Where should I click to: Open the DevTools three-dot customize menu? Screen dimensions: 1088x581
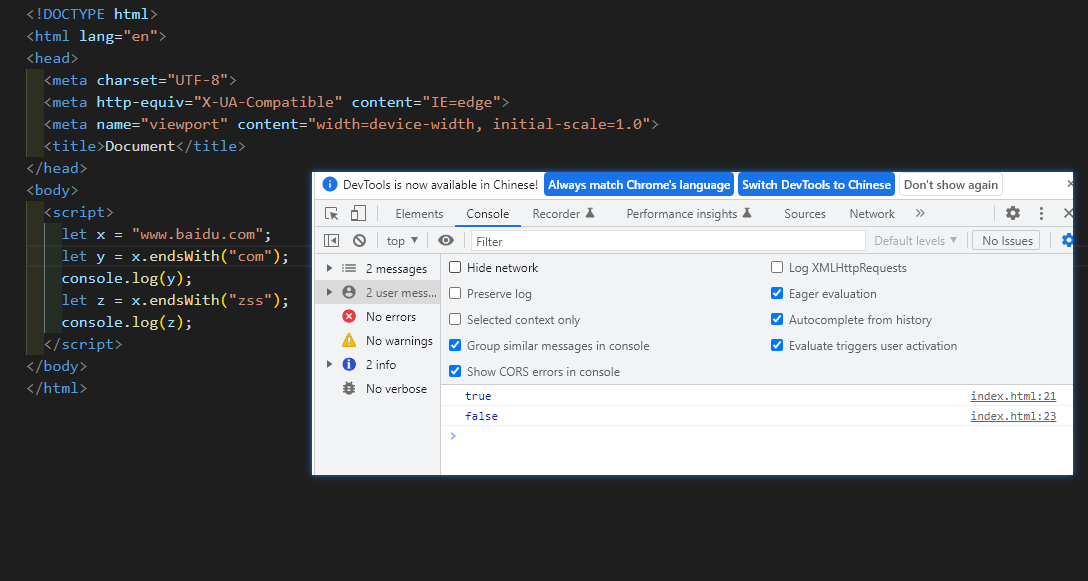click(x=1041, y=213)
